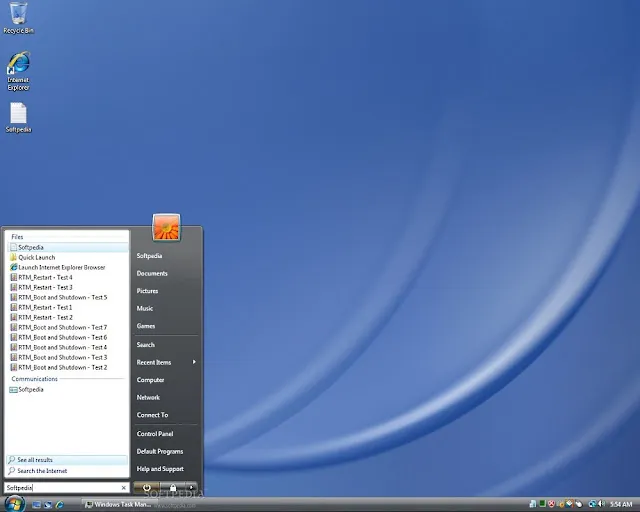The height and width of the screenshot is (512, 640).
Task: Click the green Task Manager CPU tray icon
Action: [x=542, y=504]
